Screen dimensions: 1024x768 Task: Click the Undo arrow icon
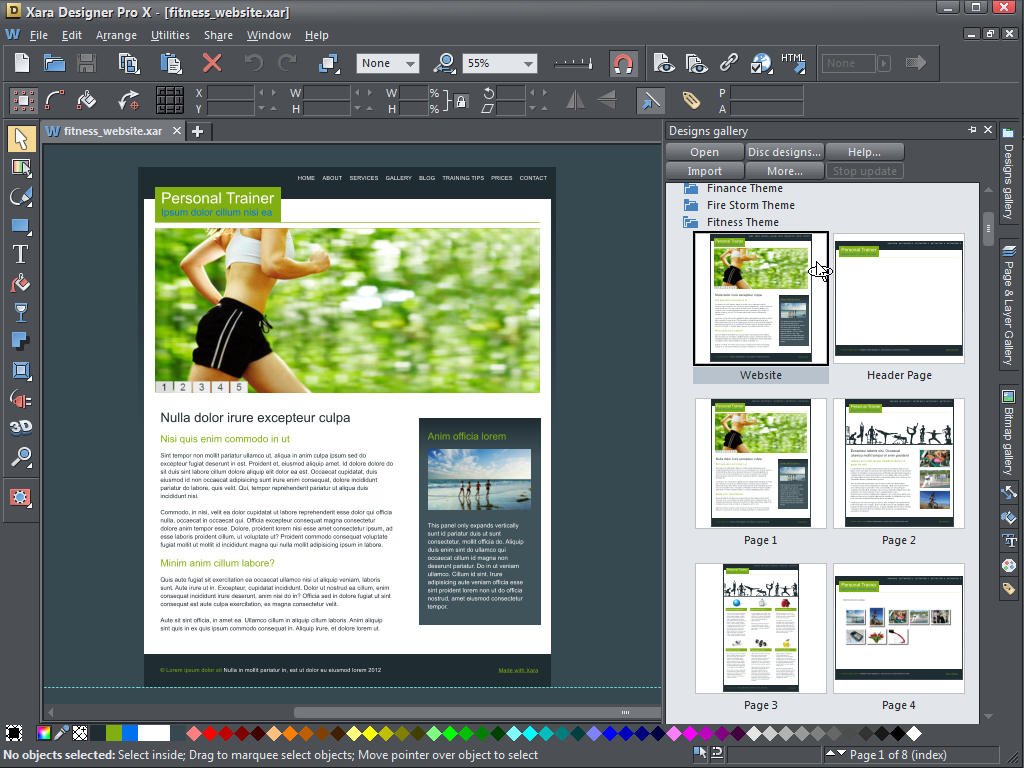point(255,62)
